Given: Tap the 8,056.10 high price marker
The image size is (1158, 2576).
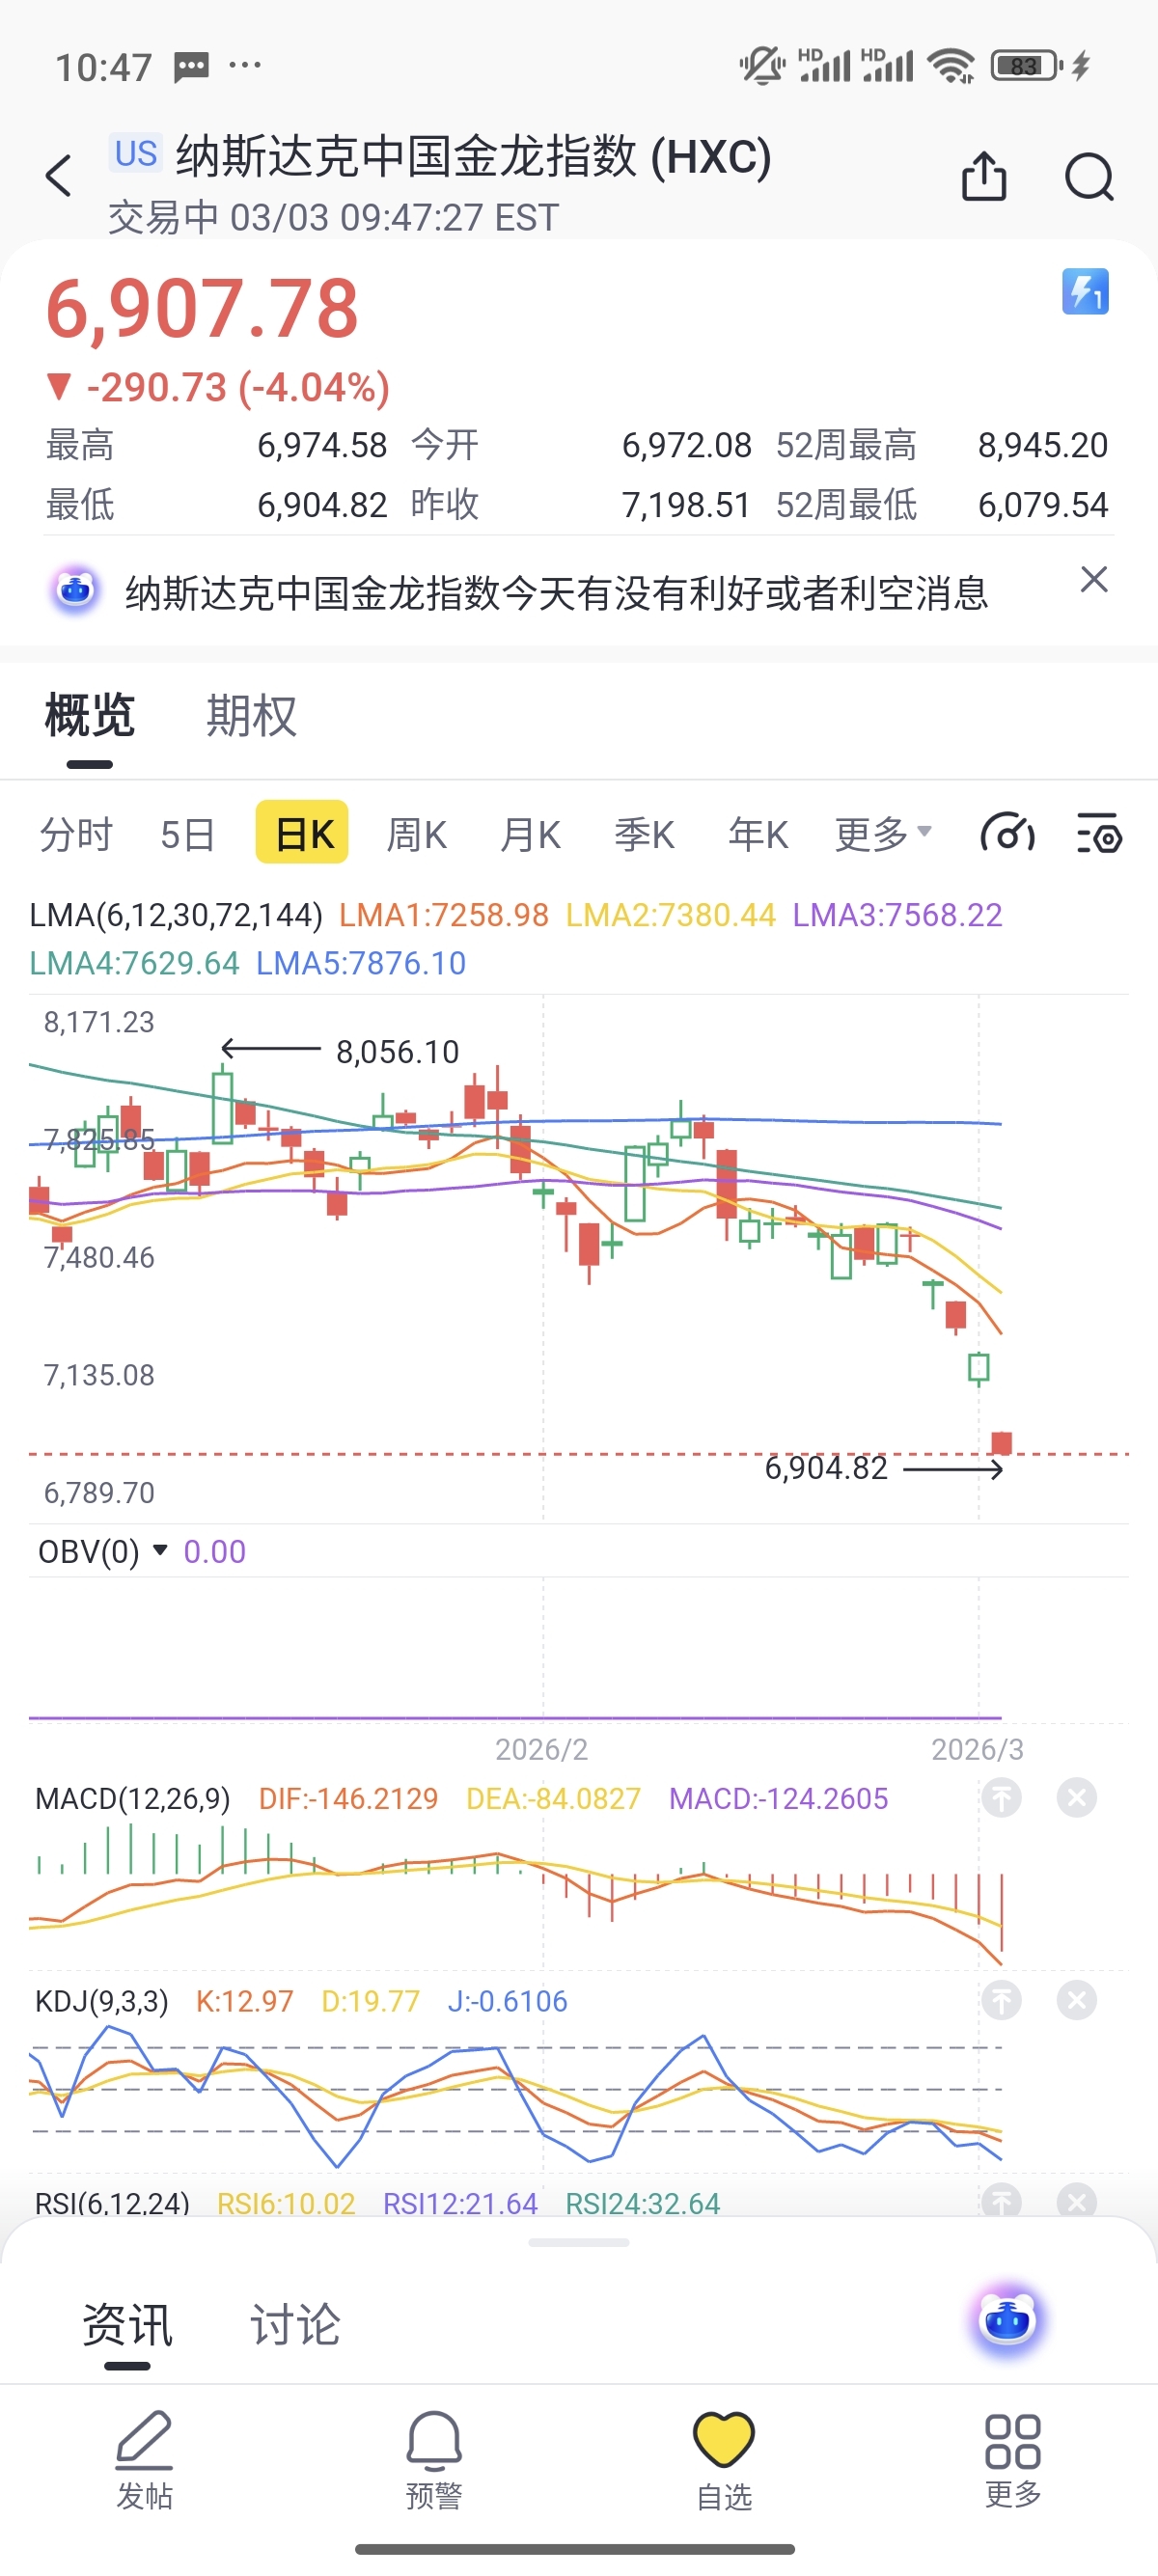Looking at the screenshot, I should point(397,1052).
